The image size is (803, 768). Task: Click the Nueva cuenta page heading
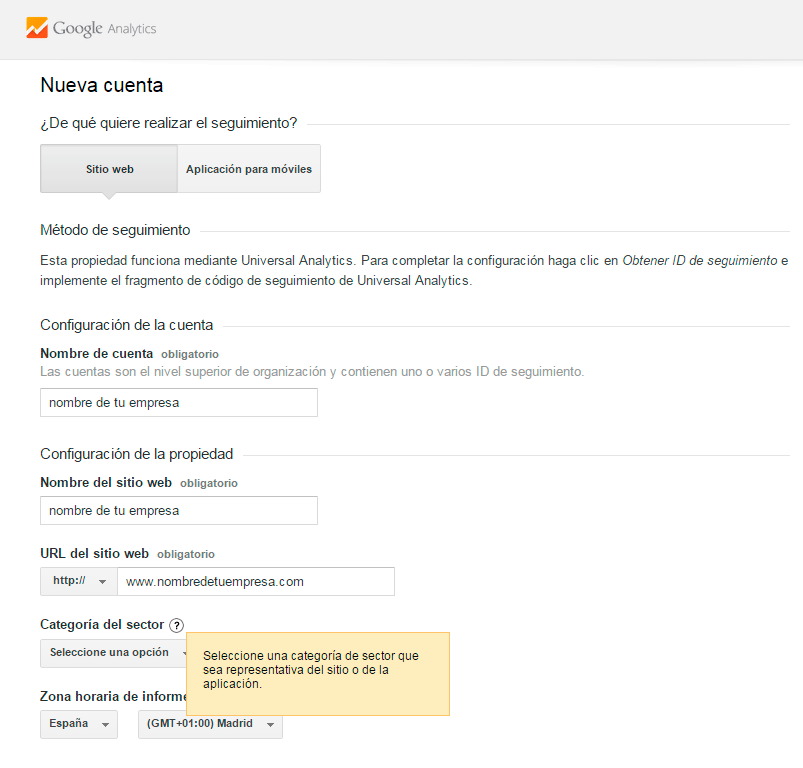102,86
